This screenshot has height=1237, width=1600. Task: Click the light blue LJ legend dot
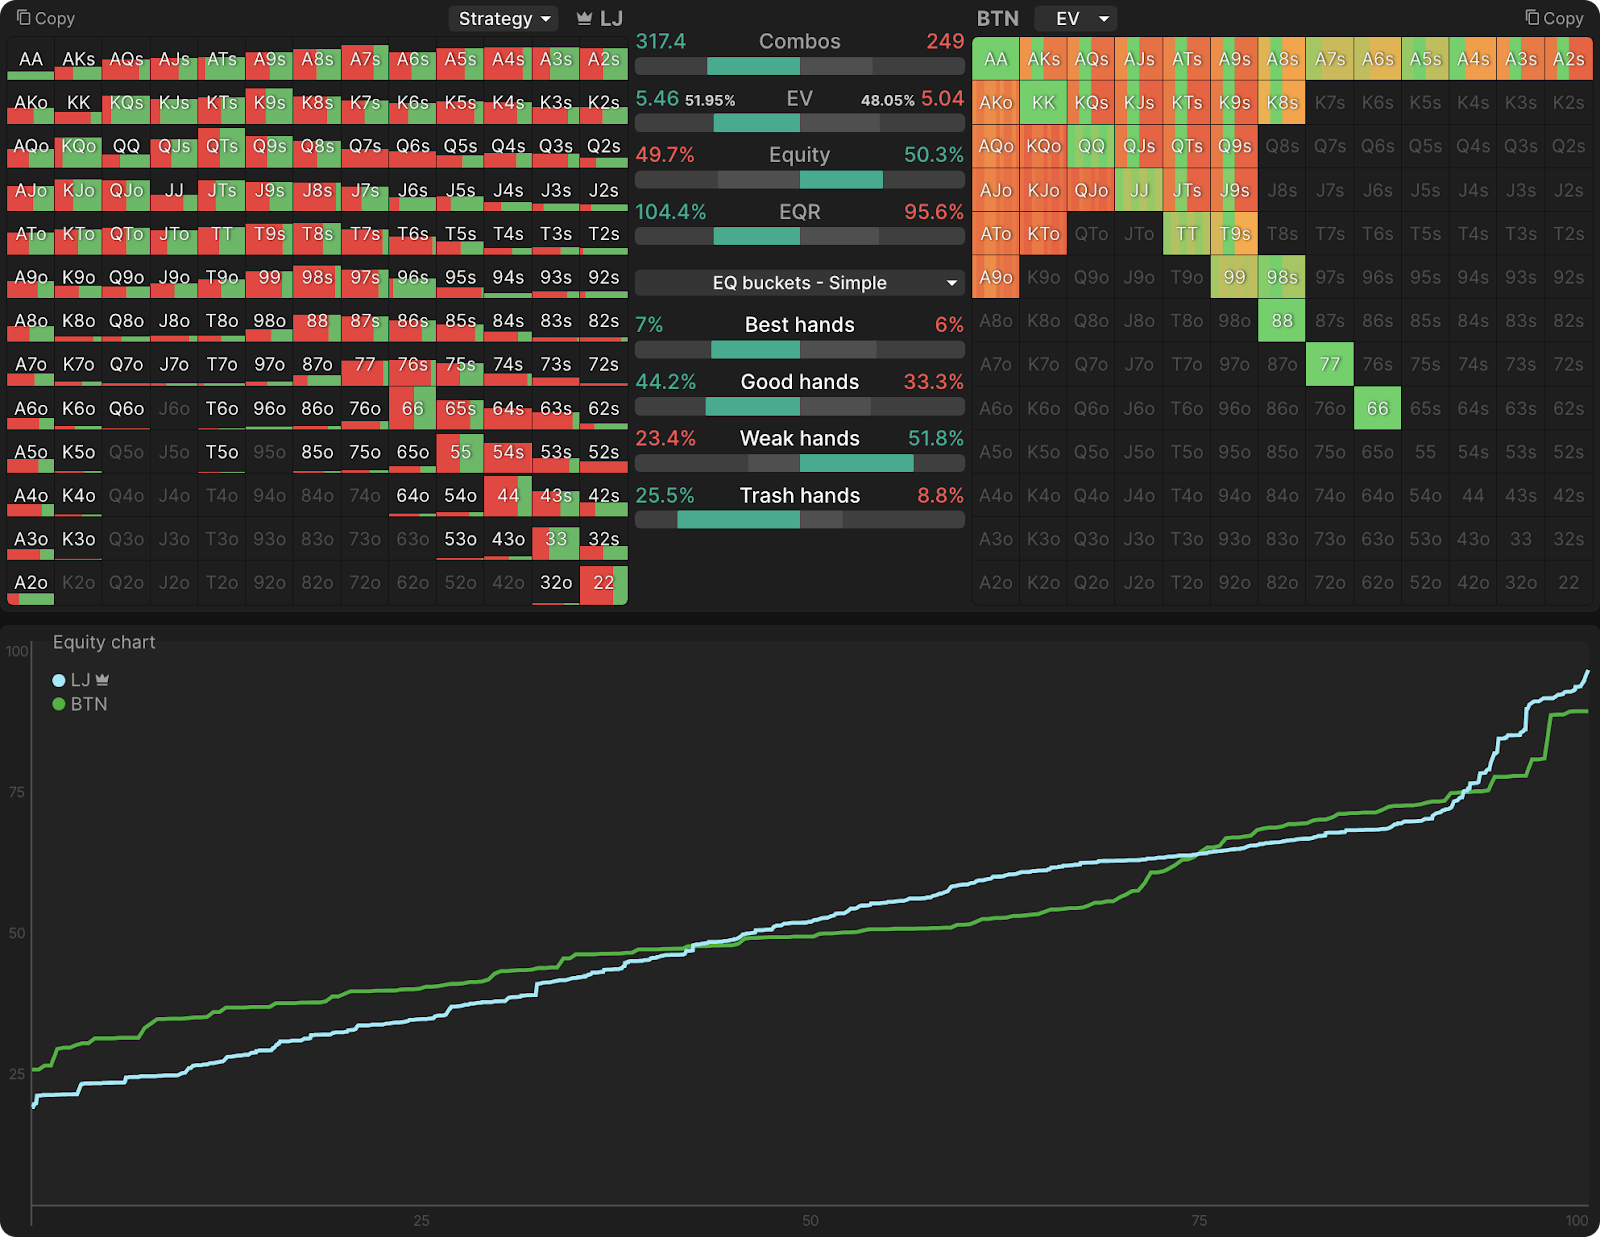coord(59,680)
